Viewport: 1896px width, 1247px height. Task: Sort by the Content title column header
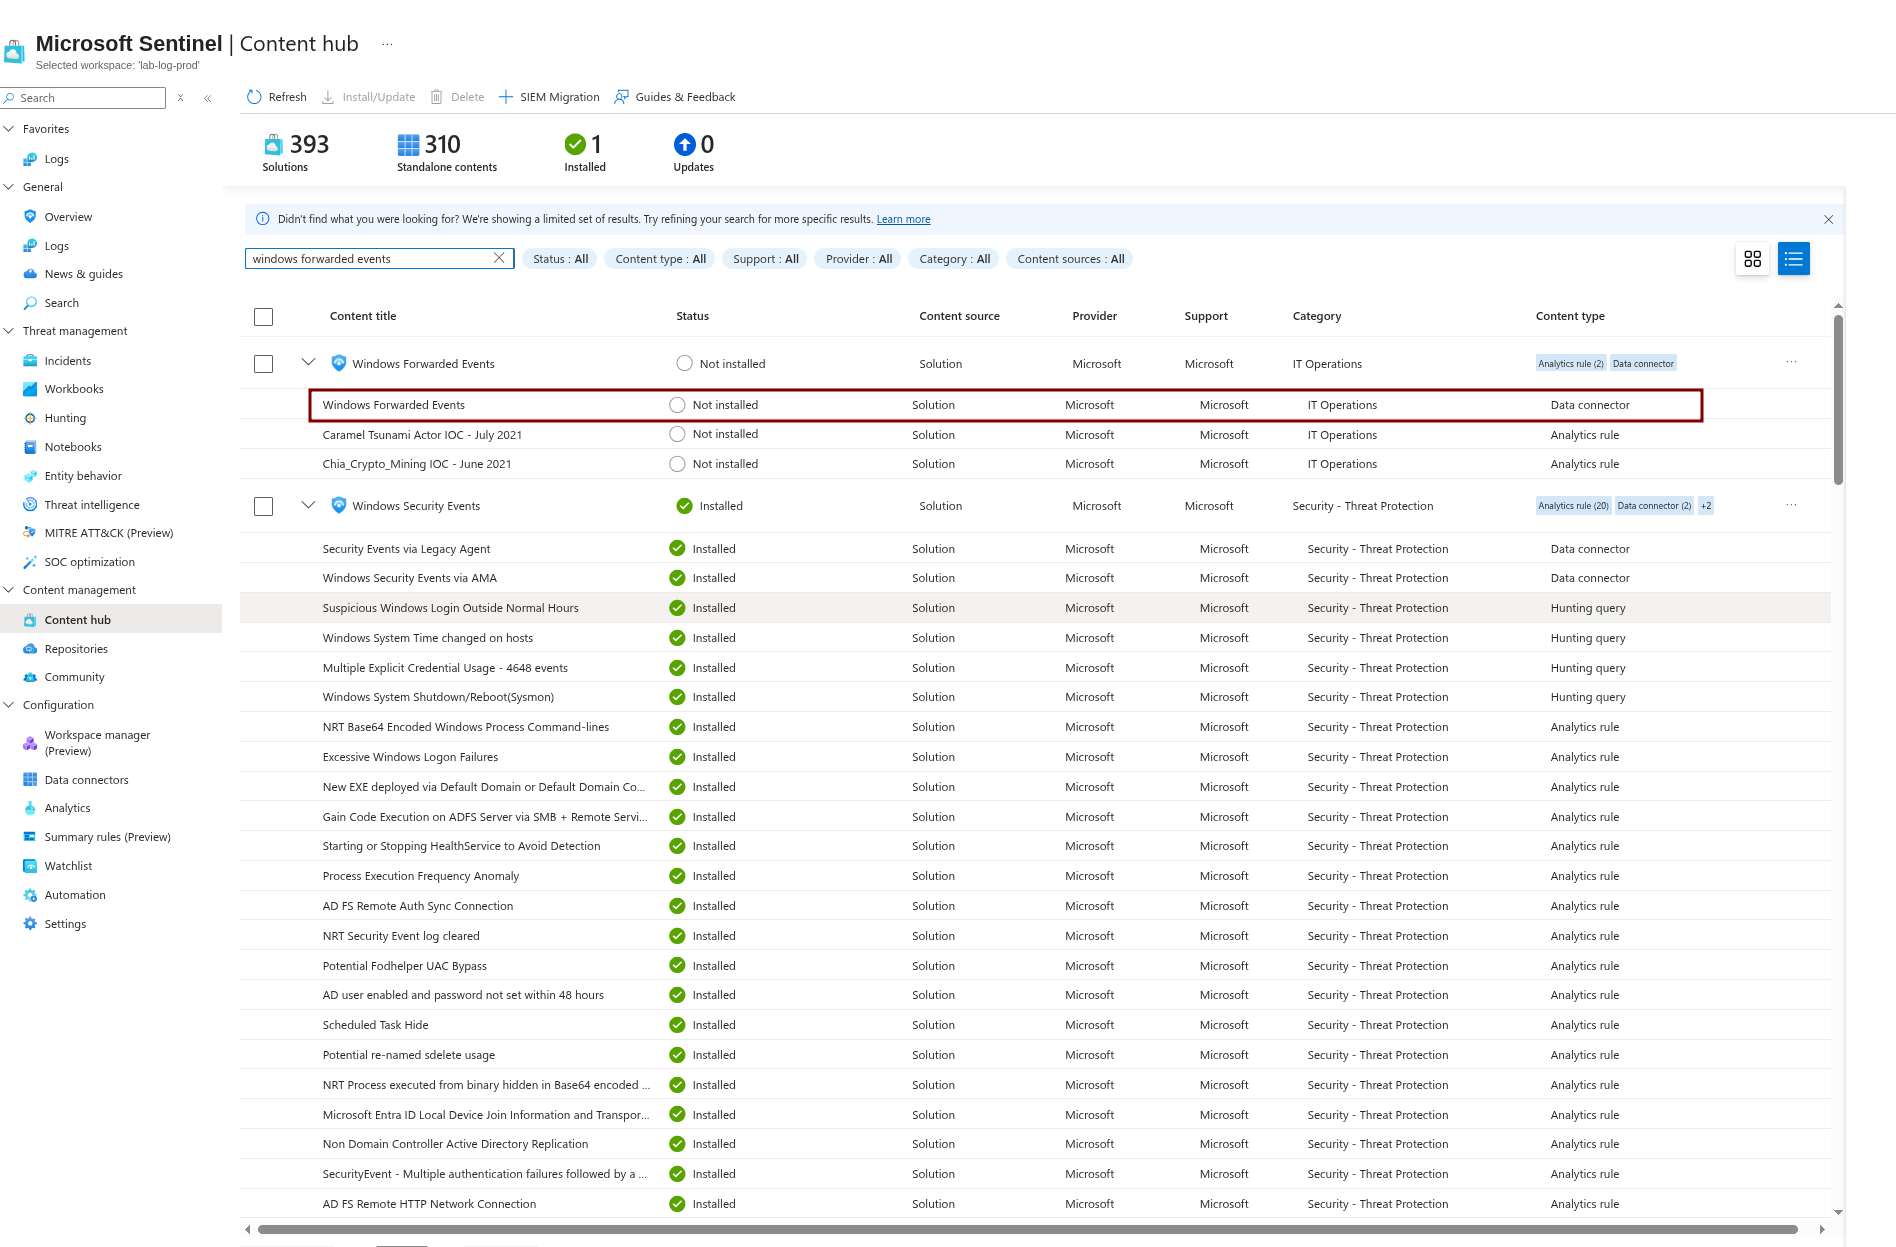(363, 316)
